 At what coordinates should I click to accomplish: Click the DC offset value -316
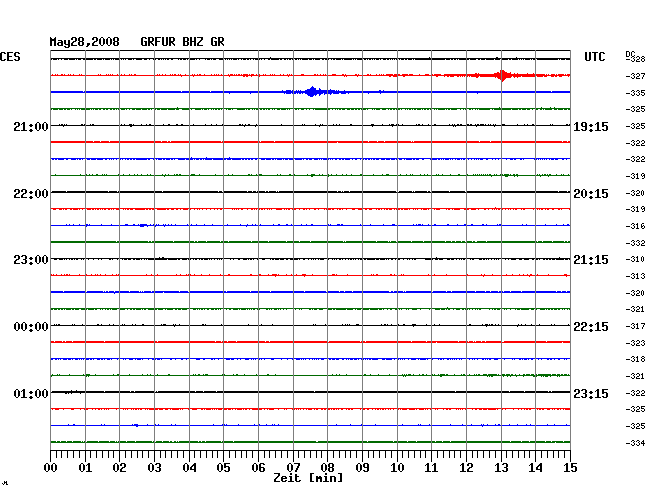pyautogui.click(x=635, y=226)
